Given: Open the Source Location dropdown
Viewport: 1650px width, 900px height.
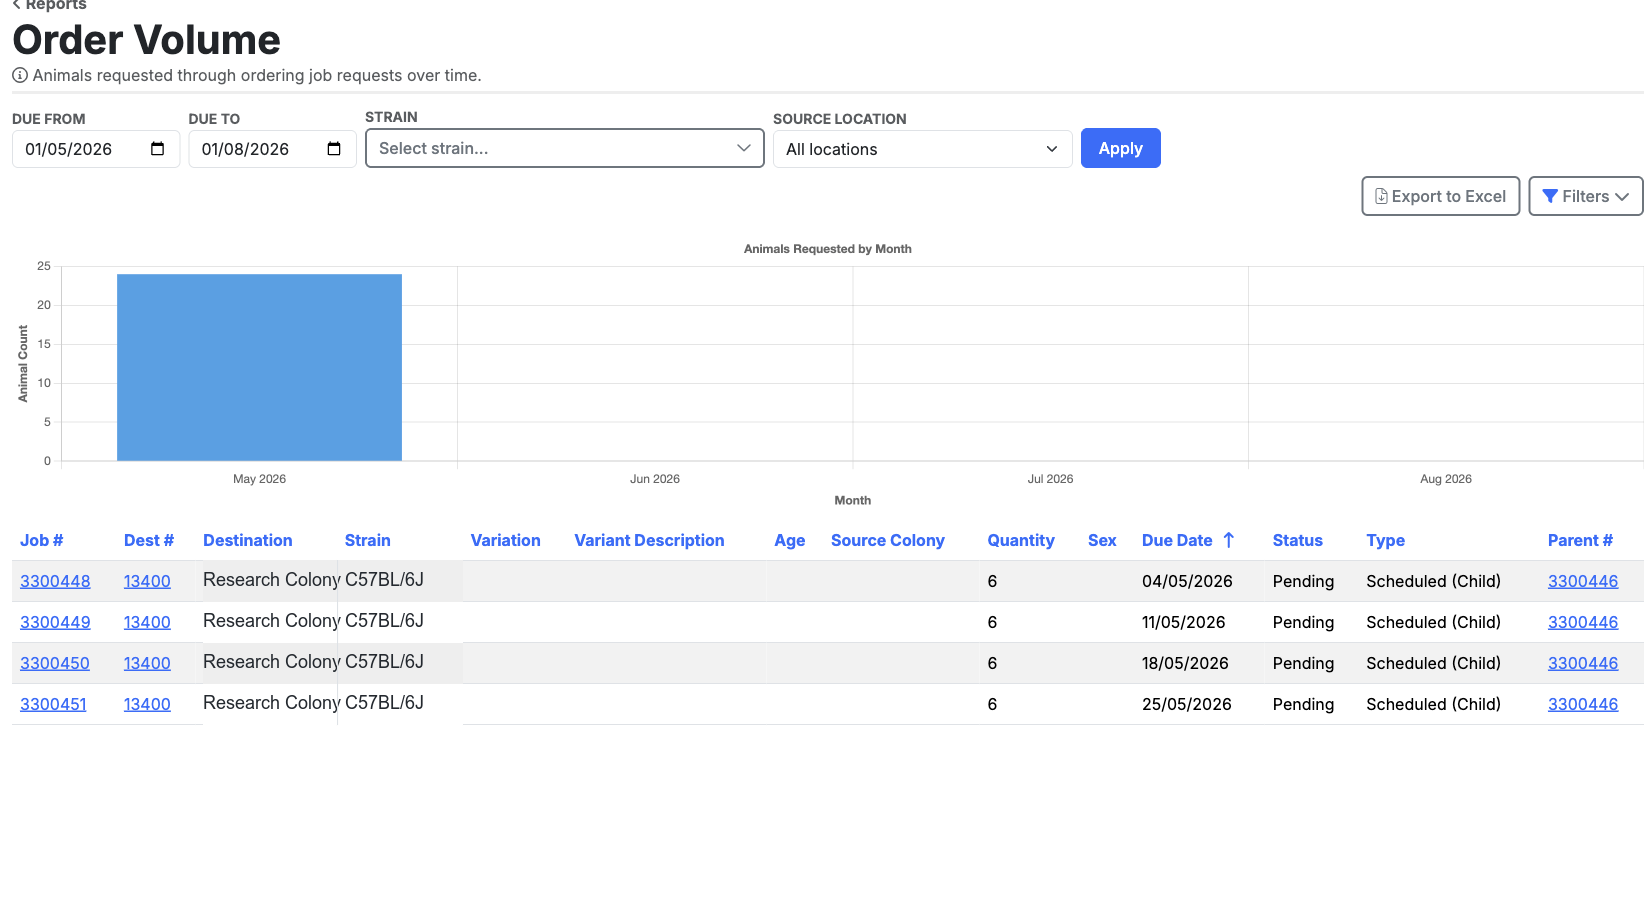Looking at the screenshot, I should 923,149.
